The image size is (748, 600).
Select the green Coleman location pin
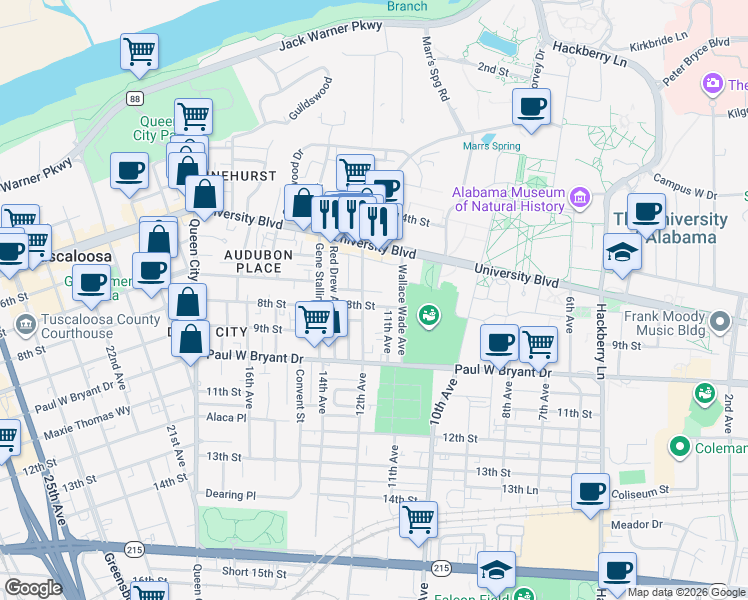680,447
